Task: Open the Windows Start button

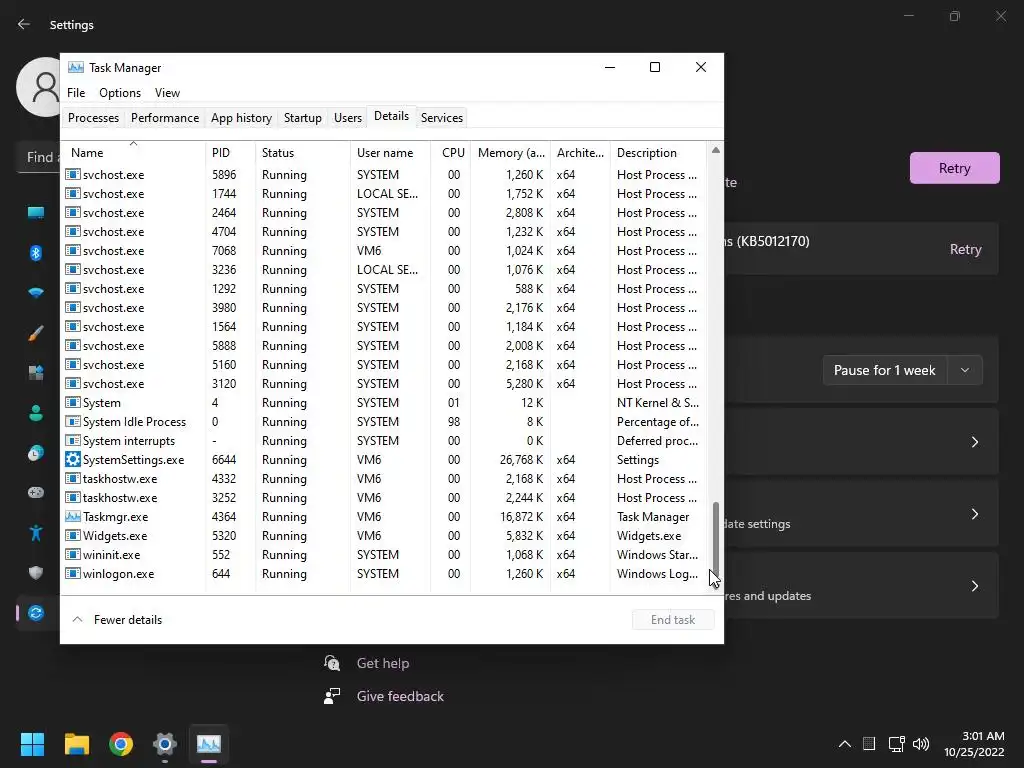Action: pyautogui.click(x=32, y=744)
